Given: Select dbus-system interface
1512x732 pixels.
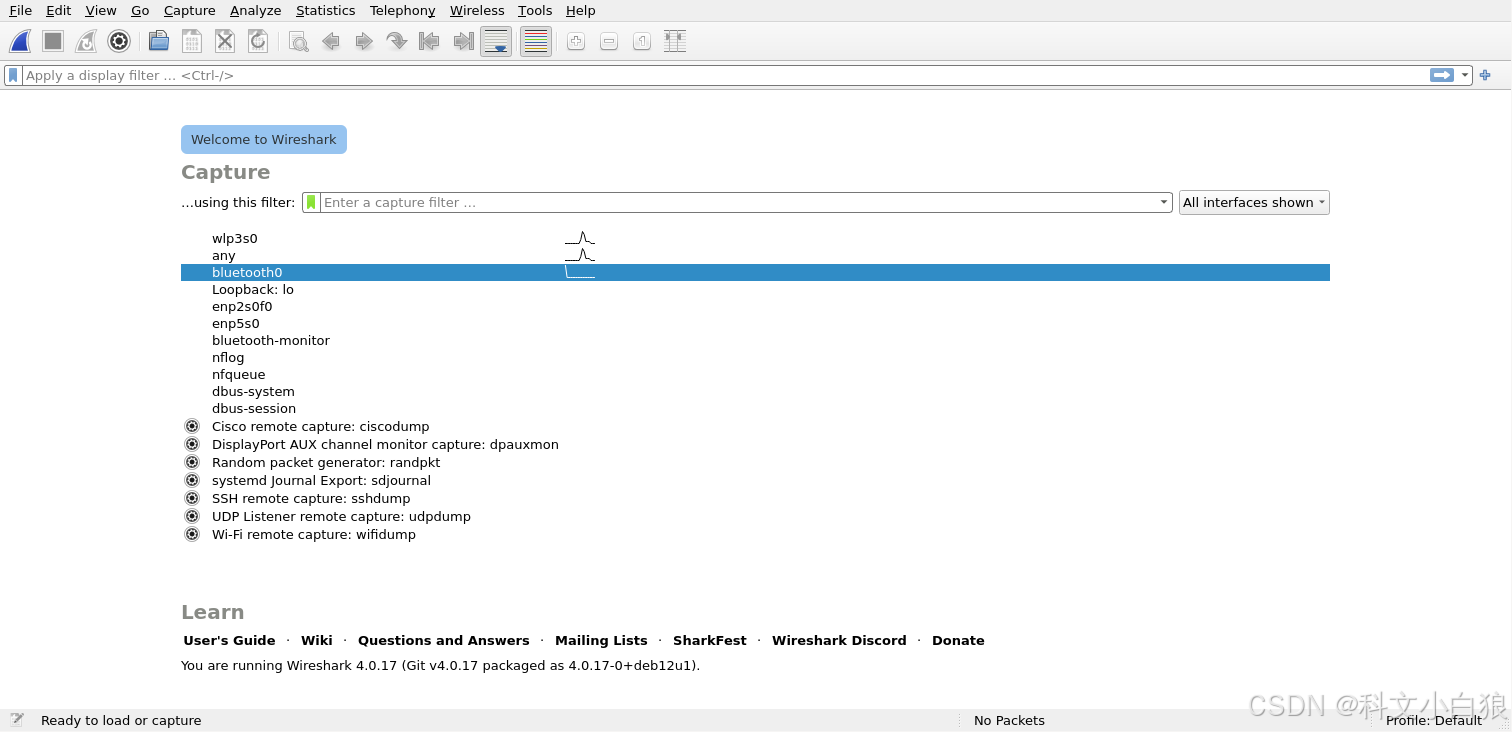Looking at the screenshot, I should pyautogui.click(x=755, y=391).
